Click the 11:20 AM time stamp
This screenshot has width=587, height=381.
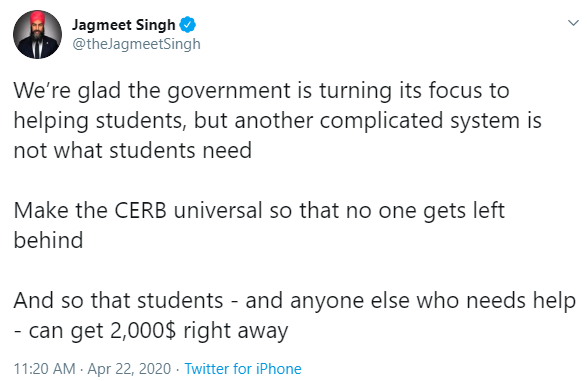pos(45,369)
